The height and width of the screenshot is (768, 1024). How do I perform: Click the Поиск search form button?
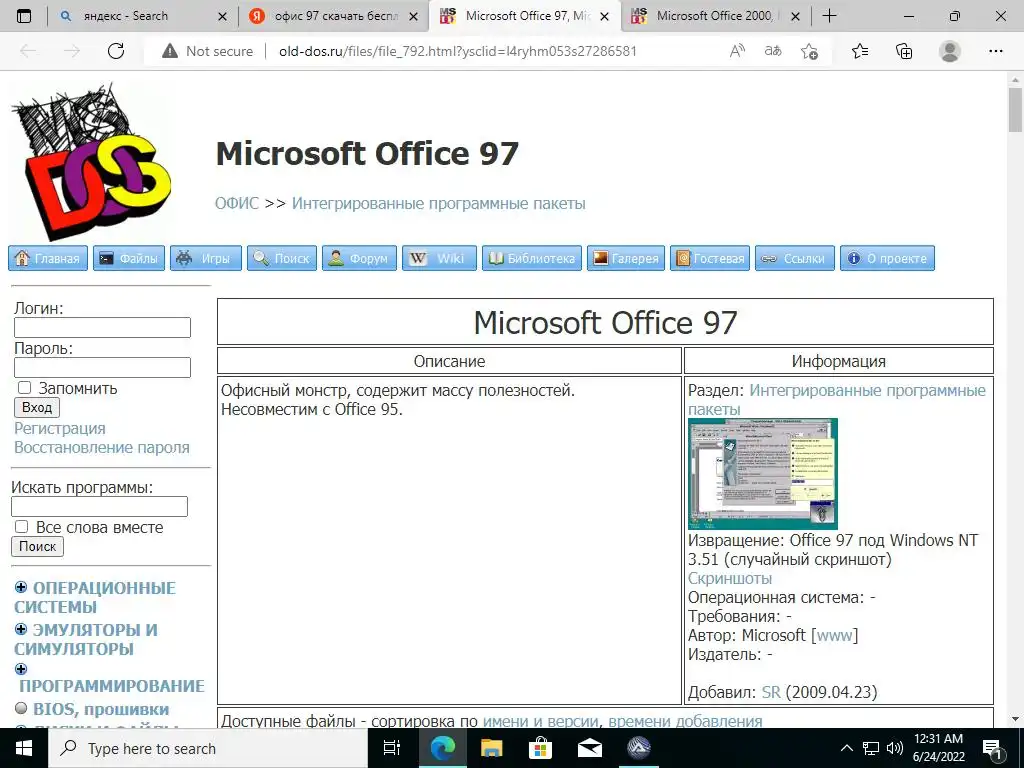(x=37, y=547)
